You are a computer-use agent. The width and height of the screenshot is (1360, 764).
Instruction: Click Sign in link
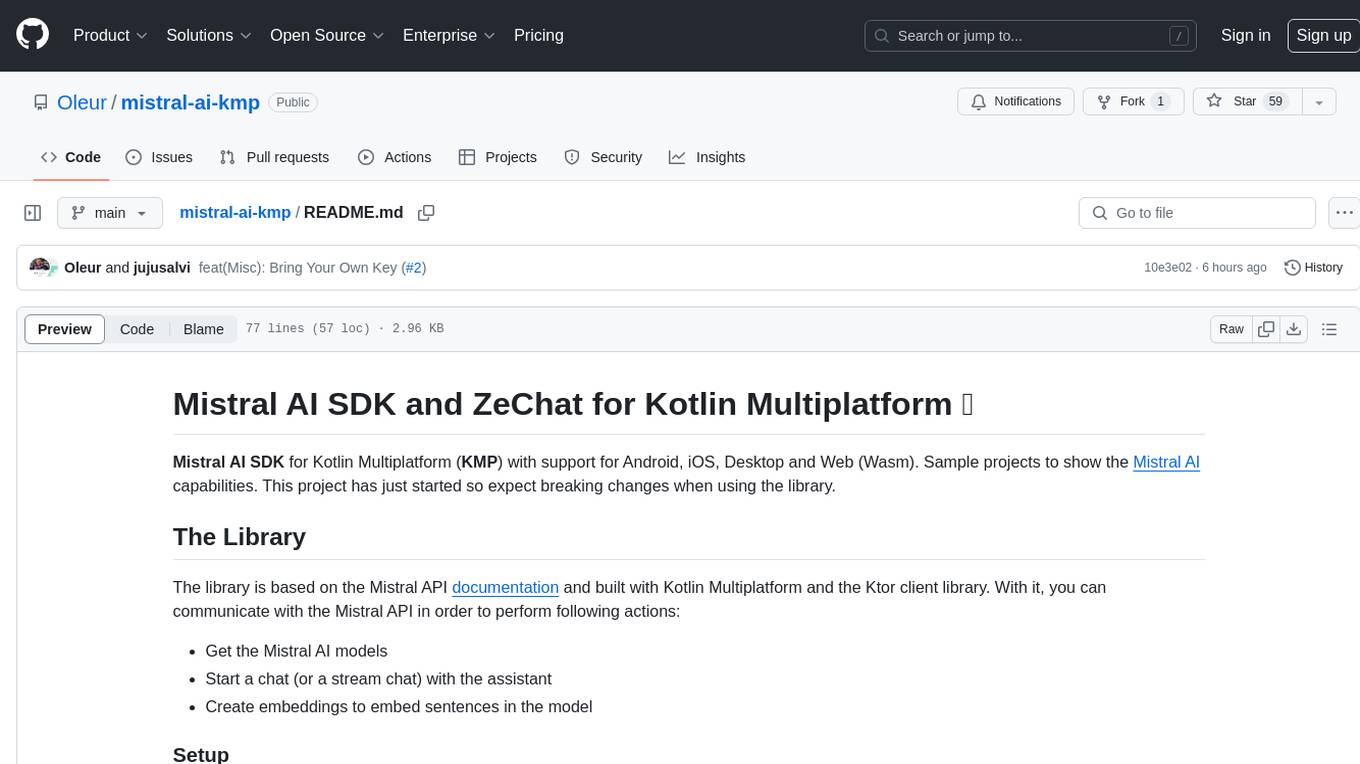click(1245, 35)
